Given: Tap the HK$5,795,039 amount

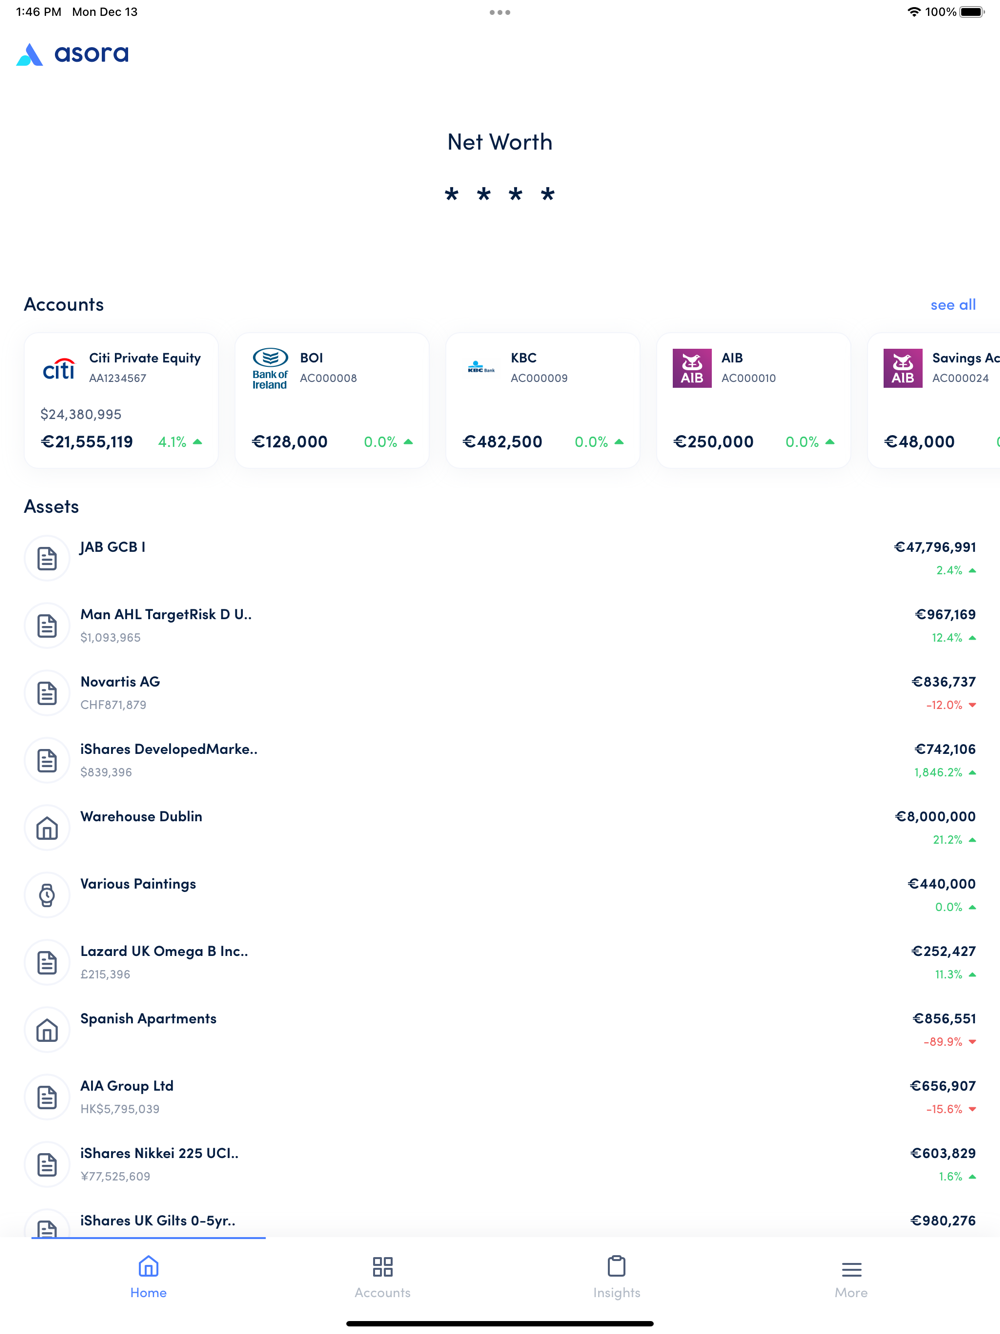Looking at the screenshot, I should pyautogui.click(x=120, y=1109).
